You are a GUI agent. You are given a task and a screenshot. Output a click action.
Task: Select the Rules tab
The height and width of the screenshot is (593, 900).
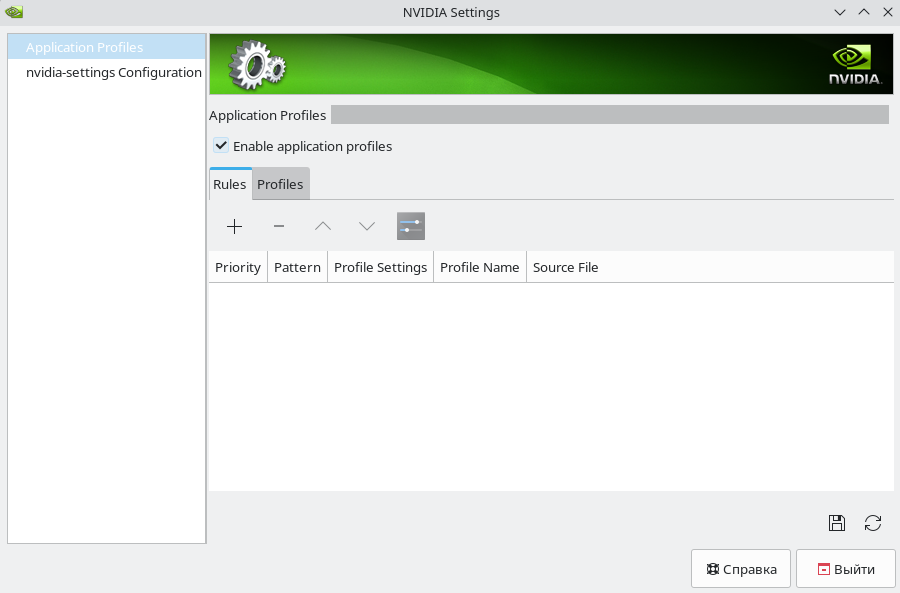point(230,184)
